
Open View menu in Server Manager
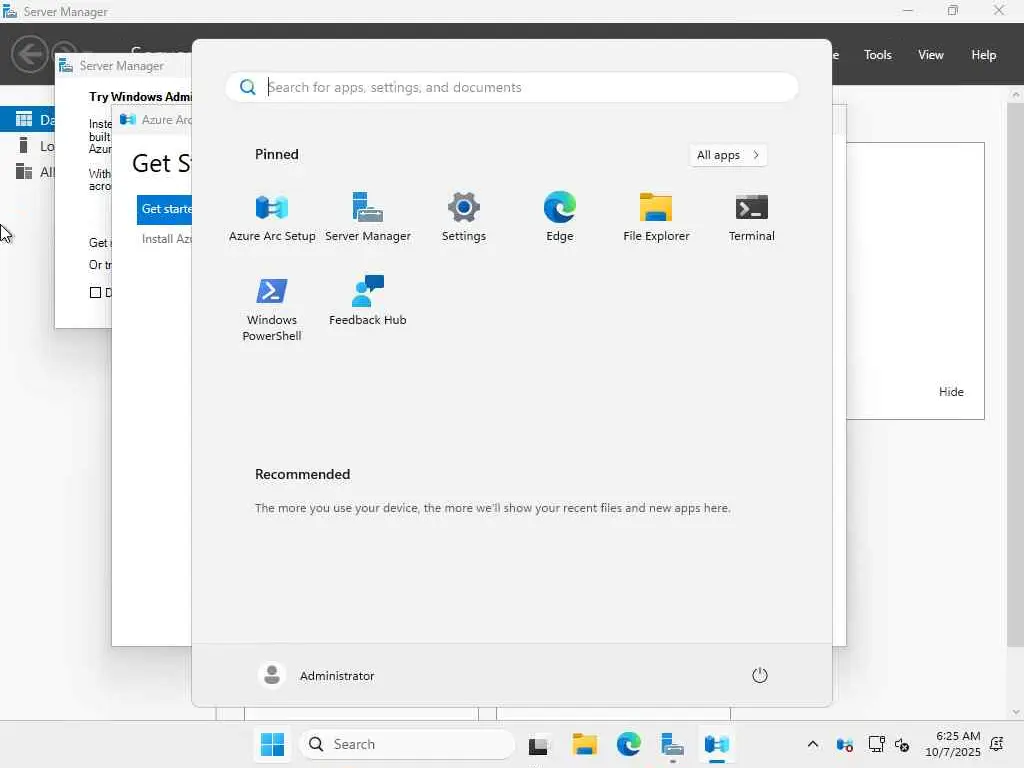(931, 55)
